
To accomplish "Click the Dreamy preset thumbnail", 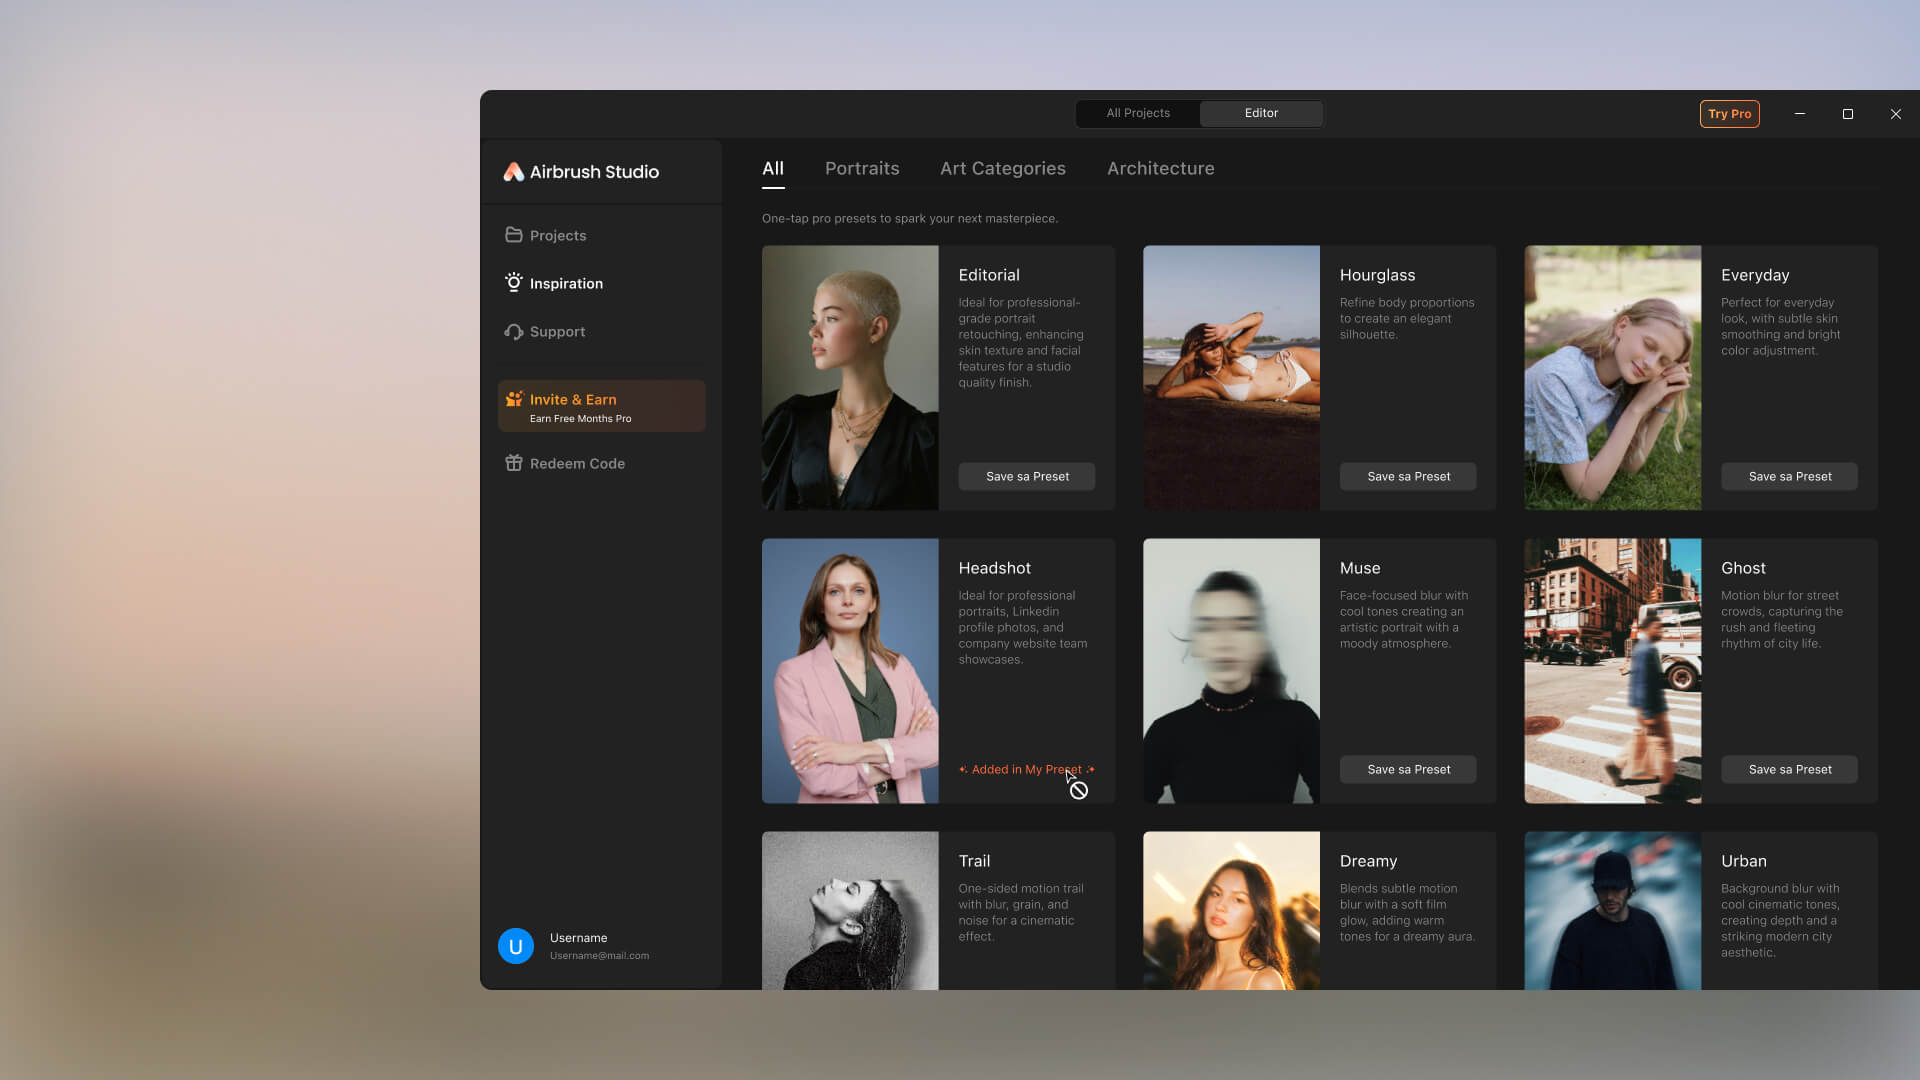I will pyautogui.click(x=1231, y=911).
